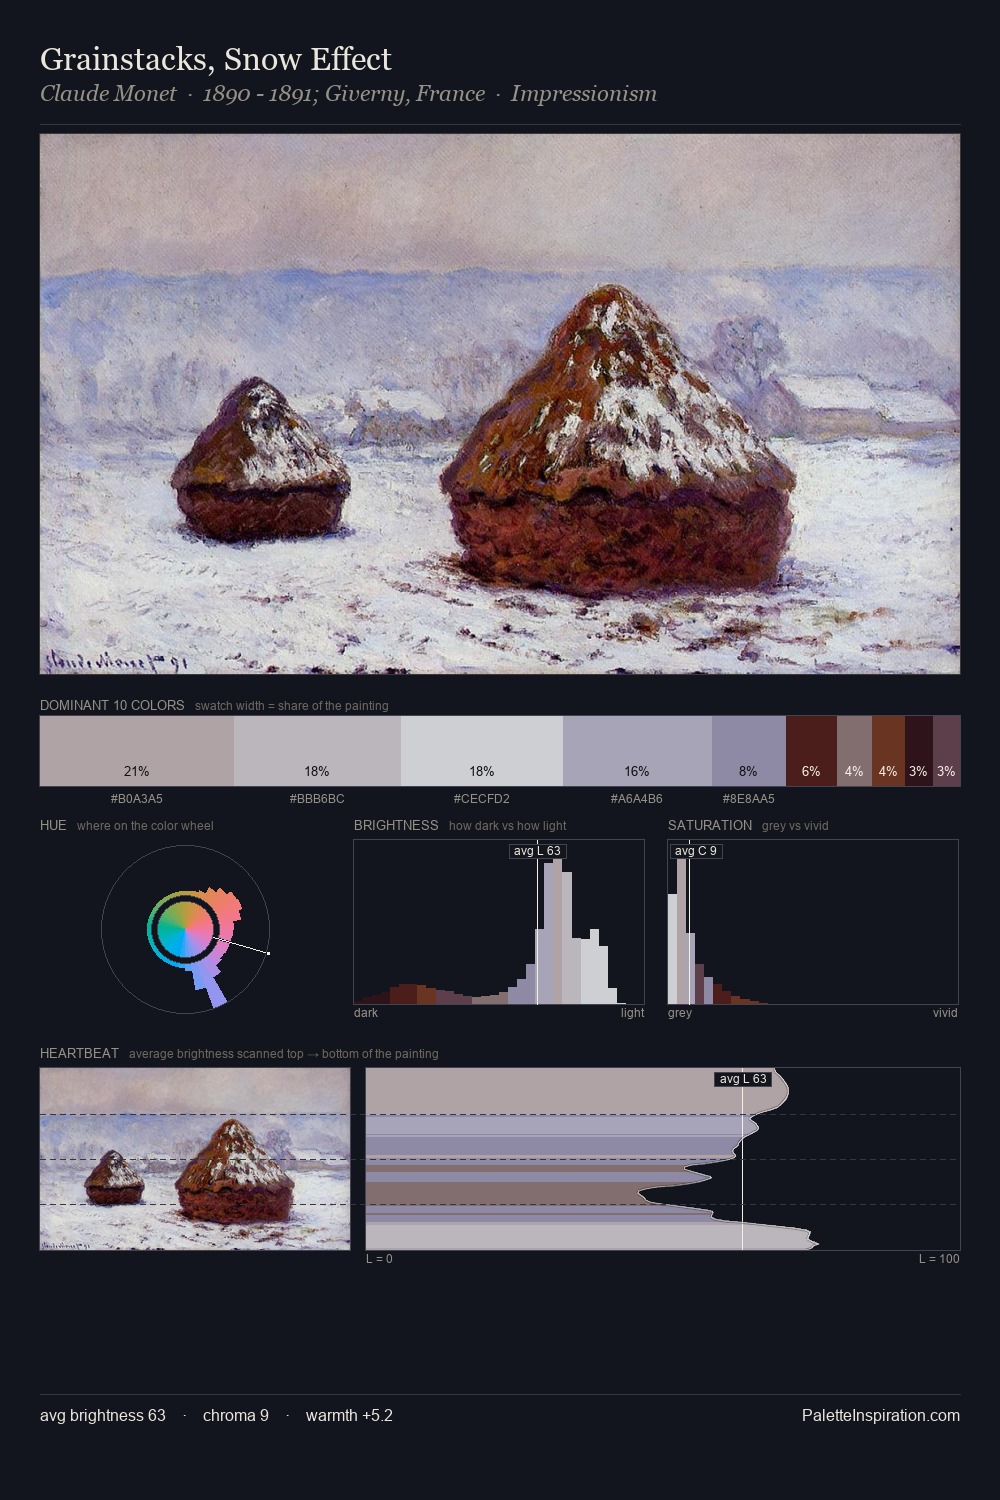
Task: Click the hue color wheel center
Action: [185, 930]
